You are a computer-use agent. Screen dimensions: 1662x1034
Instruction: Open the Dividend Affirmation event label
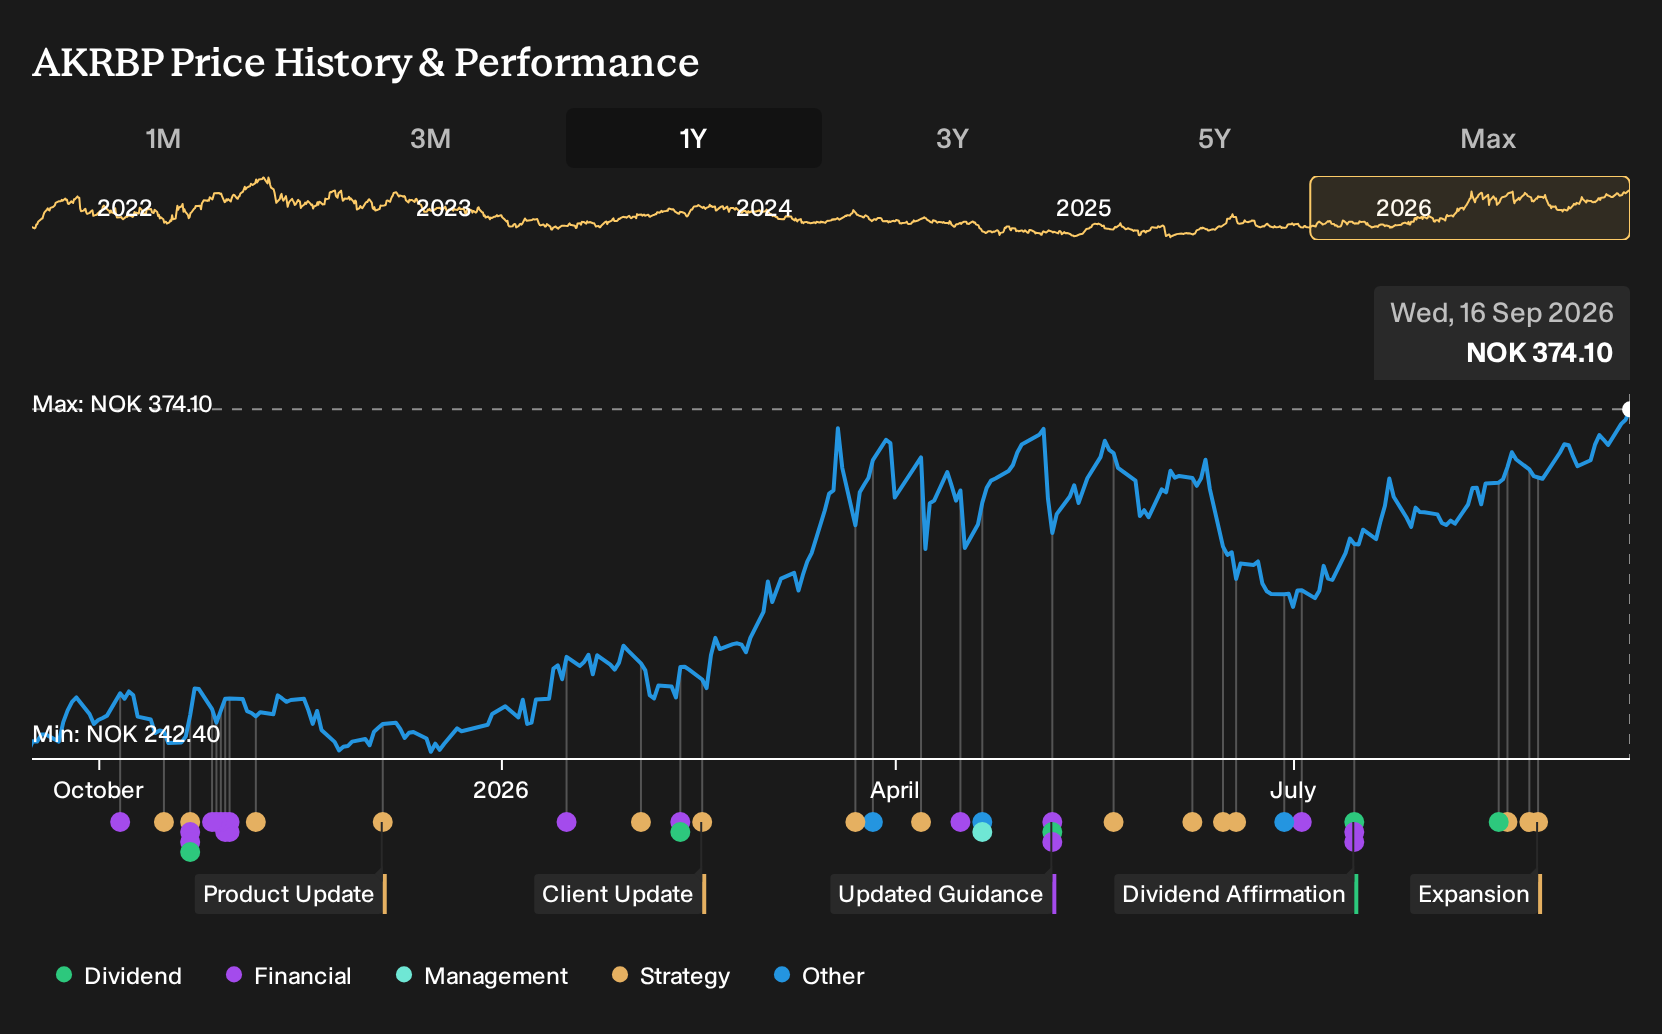coord(1235,894)
